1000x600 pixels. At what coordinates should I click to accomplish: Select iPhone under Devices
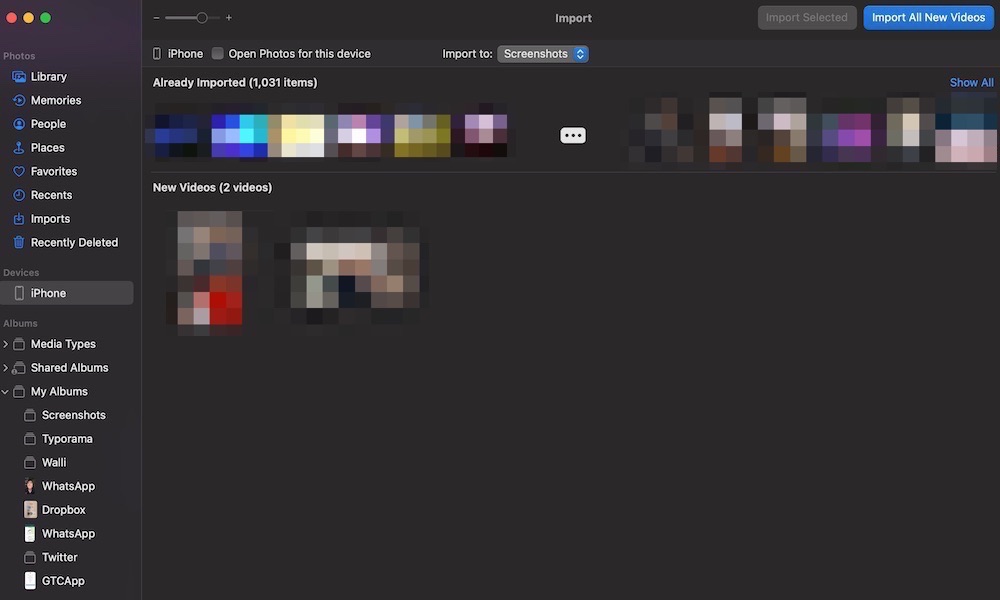67,293
